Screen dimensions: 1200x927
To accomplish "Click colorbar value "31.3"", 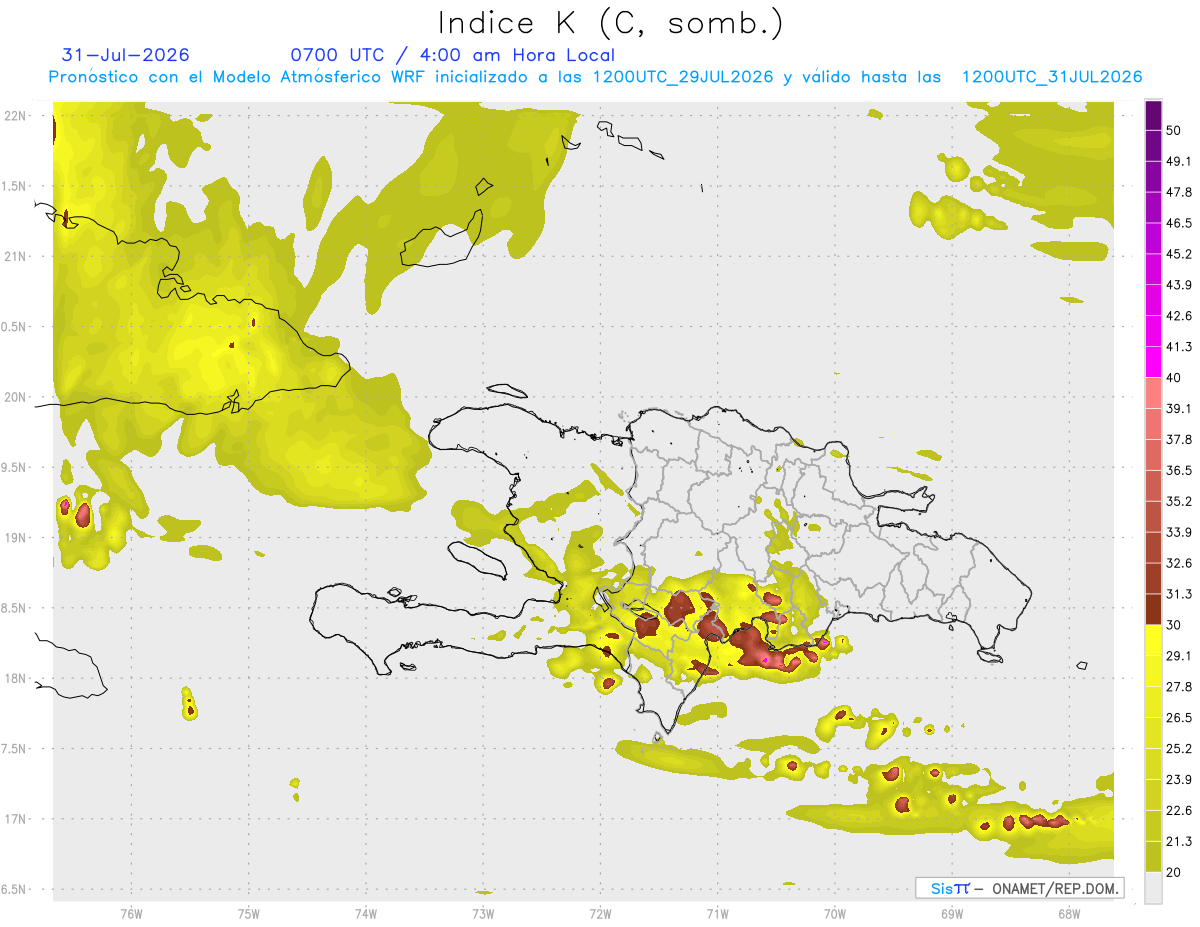I will tap(1180, 594).
